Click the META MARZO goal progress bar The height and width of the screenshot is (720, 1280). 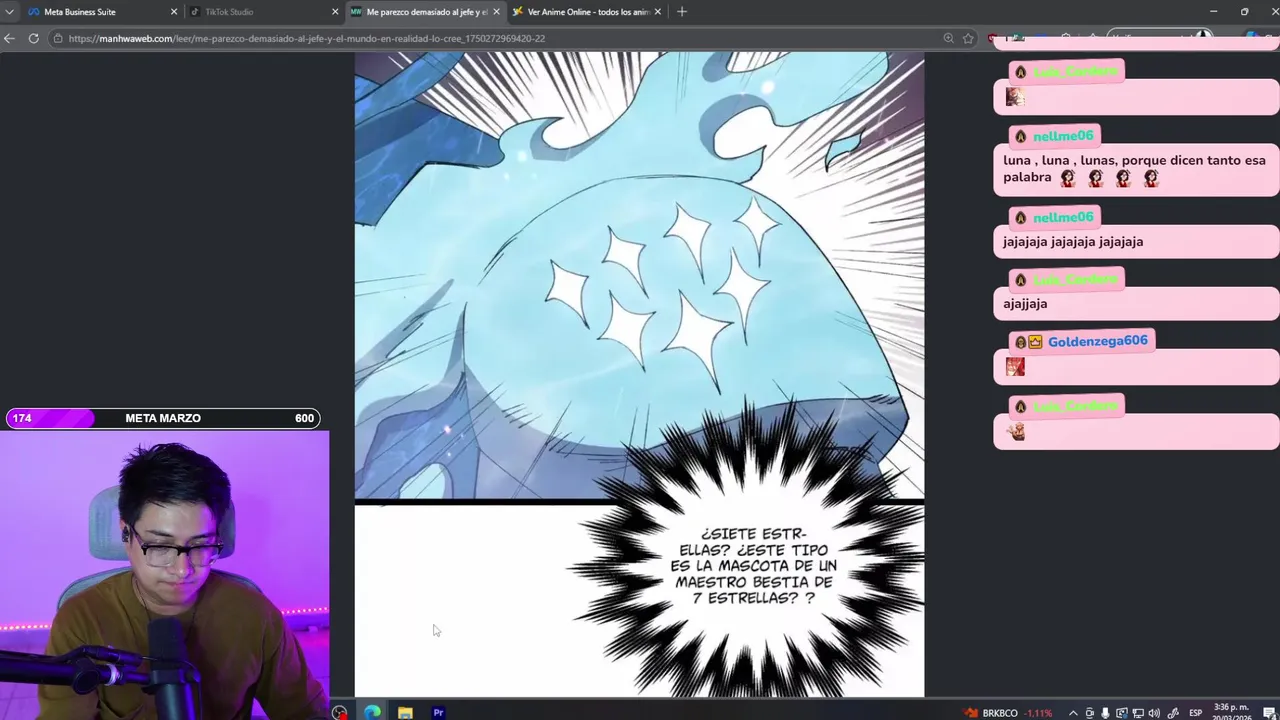(163, 418)
